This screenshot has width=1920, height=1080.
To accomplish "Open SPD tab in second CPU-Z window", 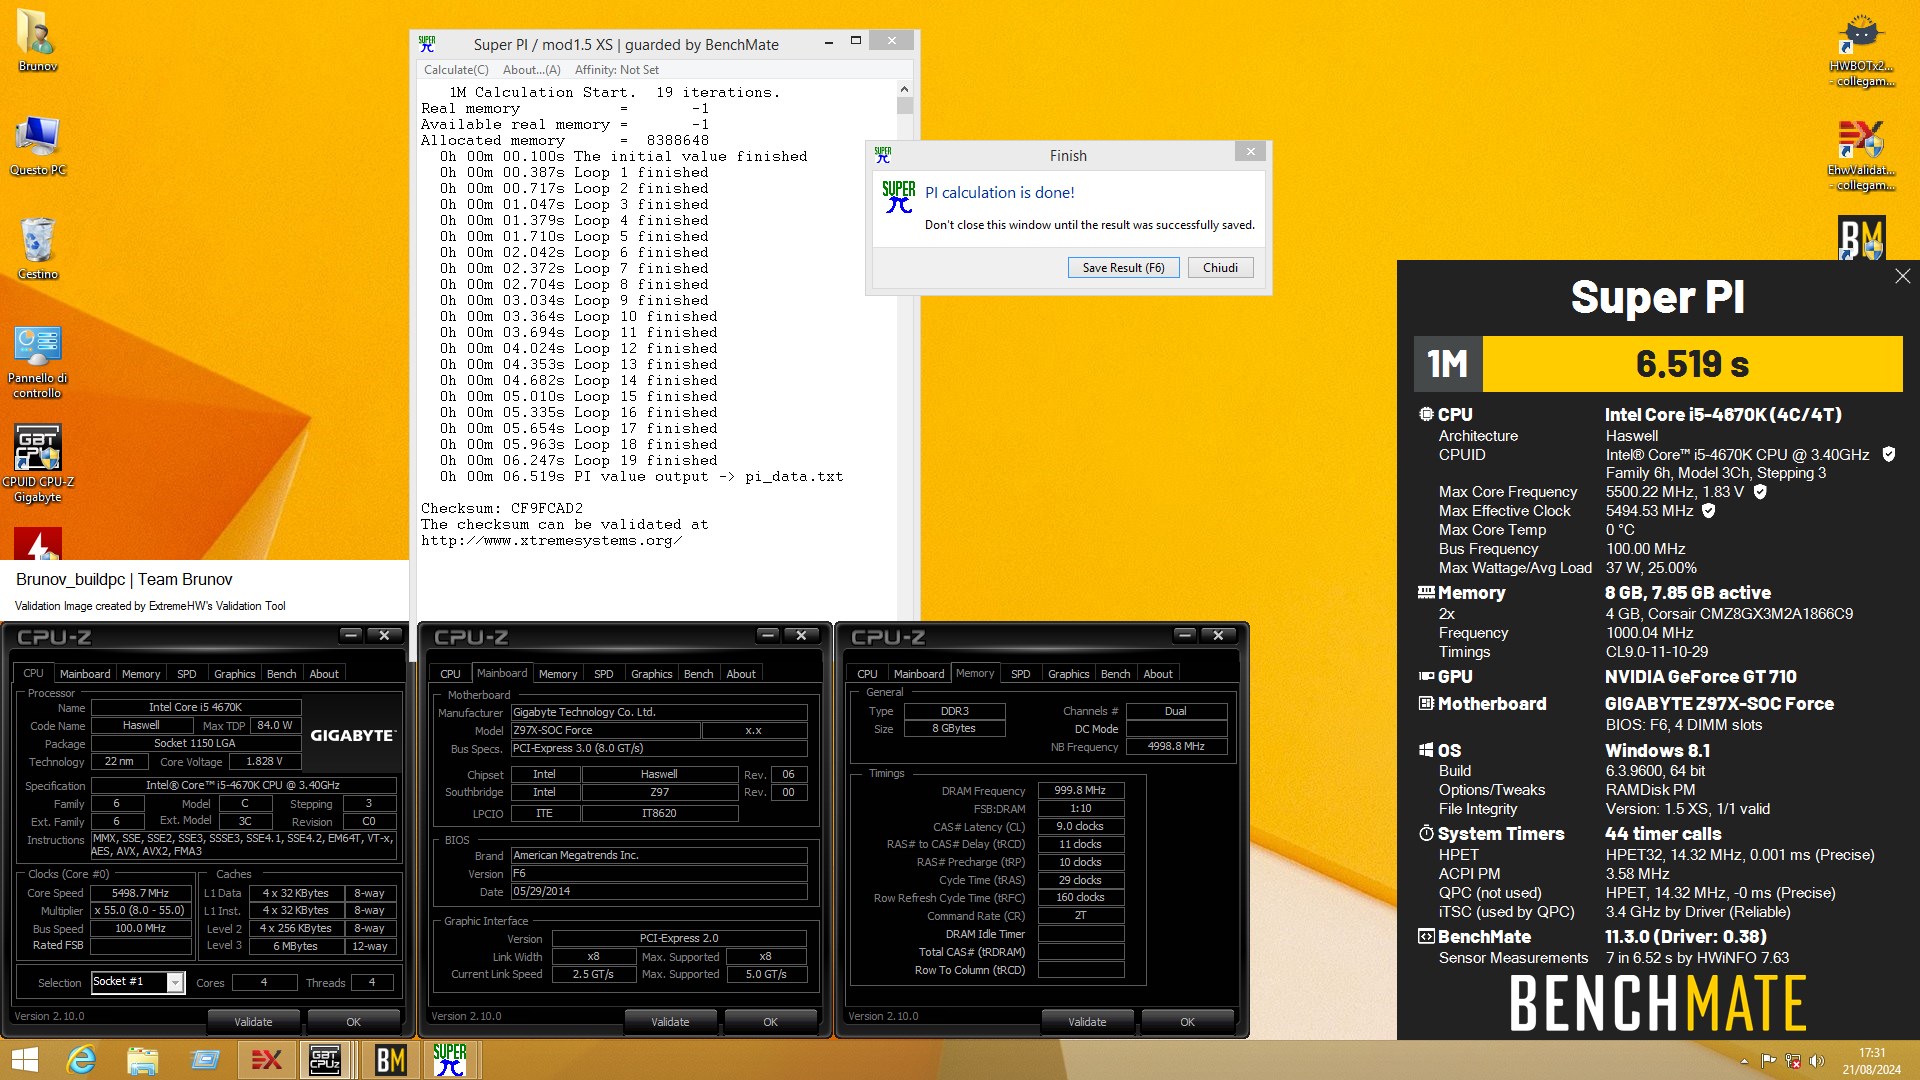I will click(604, 674).
